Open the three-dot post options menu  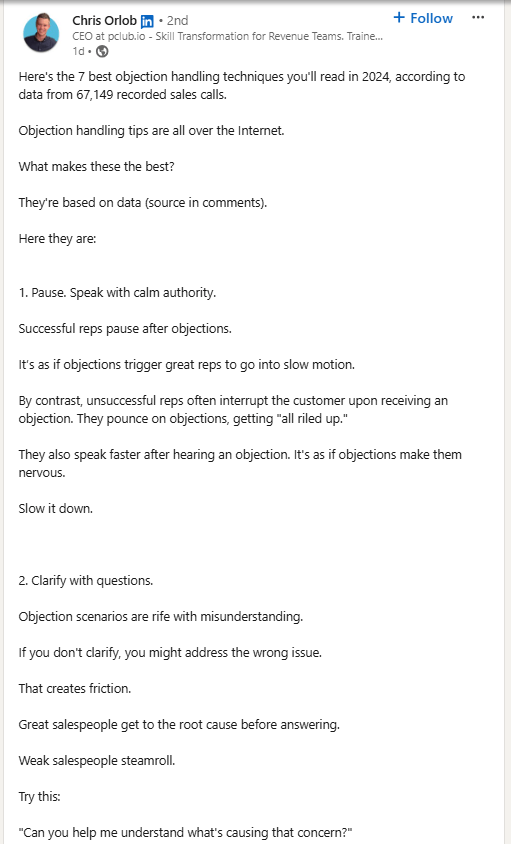(478, 18)
